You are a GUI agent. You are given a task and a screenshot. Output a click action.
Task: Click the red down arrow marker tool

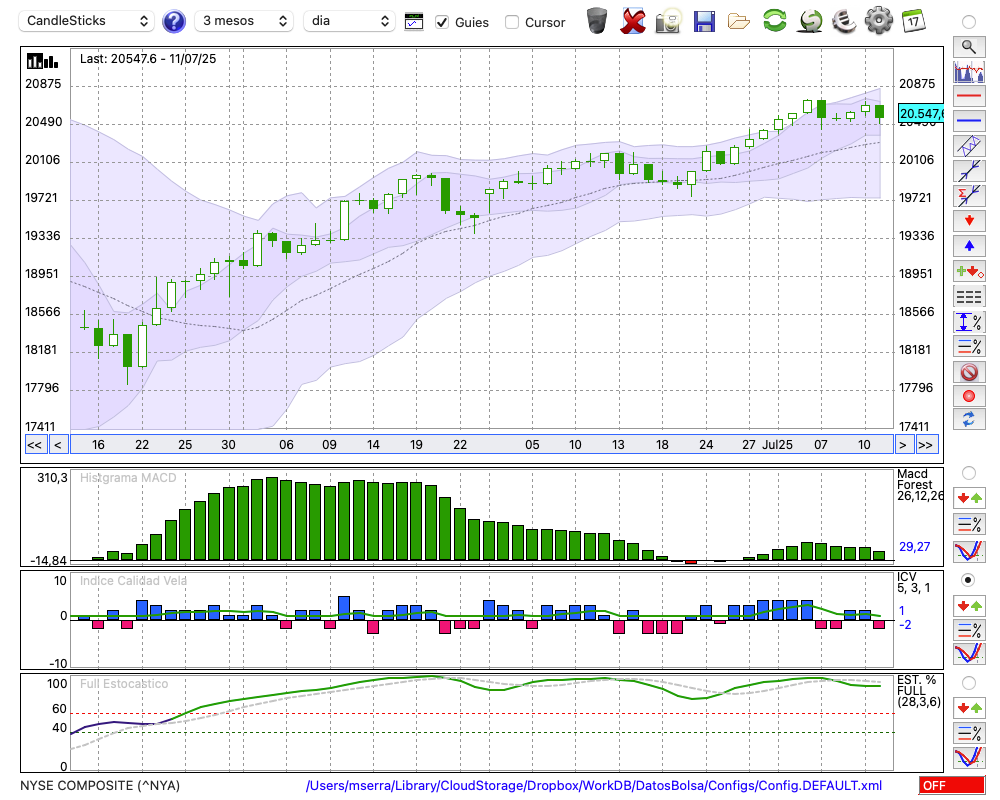[969, 221]
